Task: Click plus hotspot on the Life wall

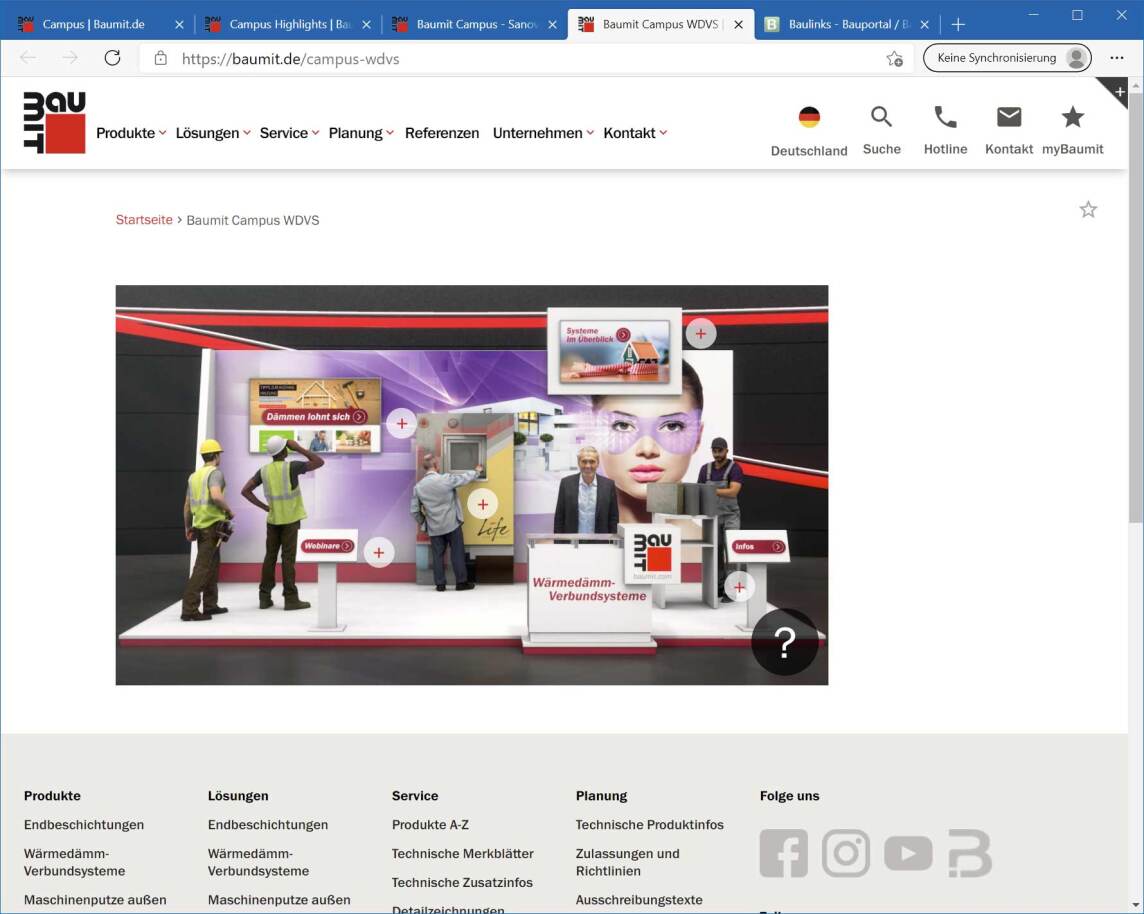Action: pos(482,504)
